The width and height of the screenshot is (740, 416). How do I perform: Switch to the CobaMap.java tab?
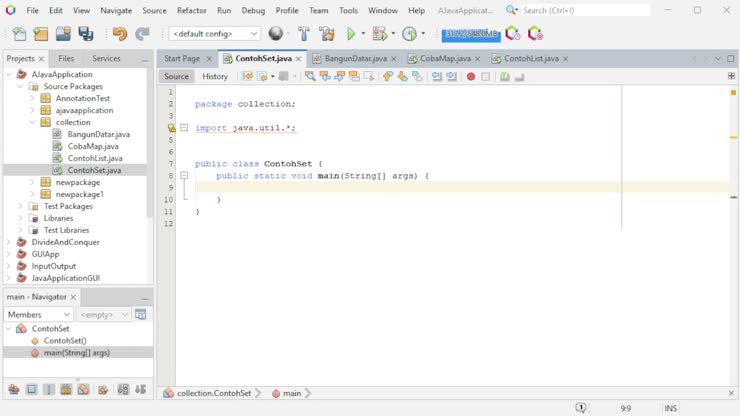[444, 59]
